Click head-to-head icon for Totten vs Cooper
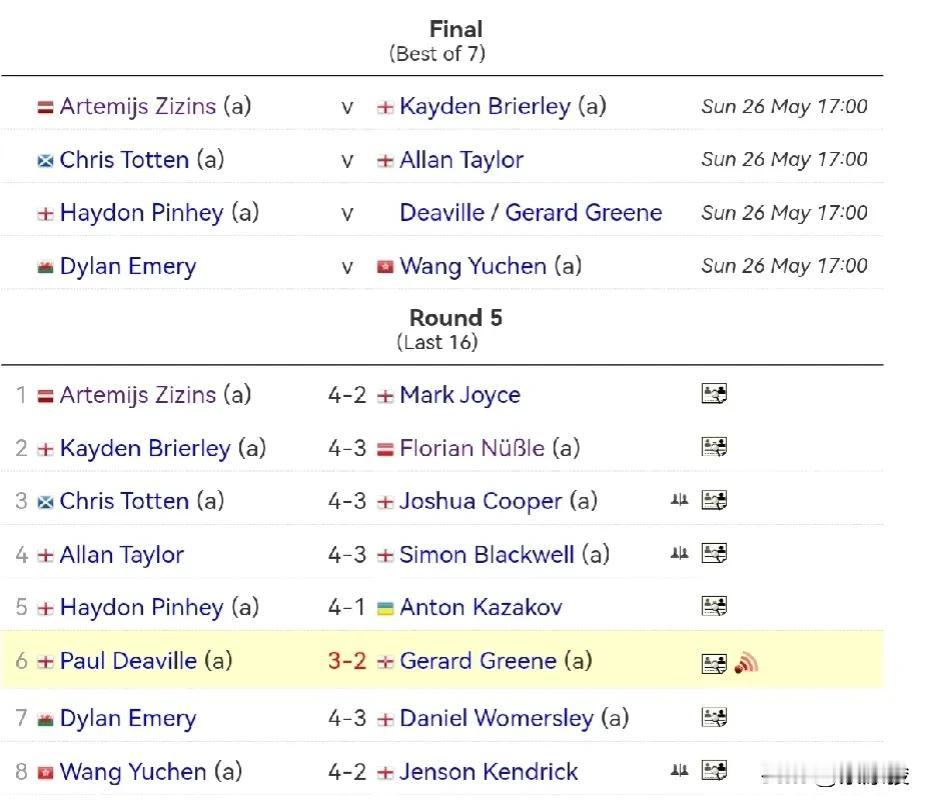930x806 pixels. (x=680, y=500)
